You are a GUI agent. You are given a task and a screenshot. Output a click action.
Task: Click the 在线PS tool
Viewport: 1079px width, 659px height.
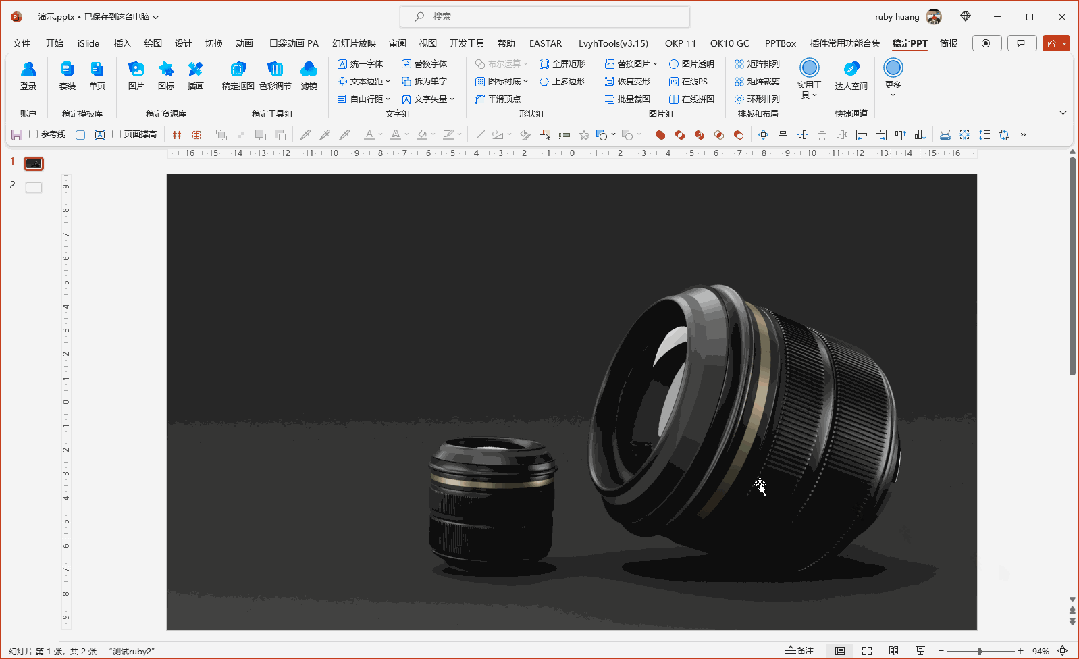[x=689, y=81]
